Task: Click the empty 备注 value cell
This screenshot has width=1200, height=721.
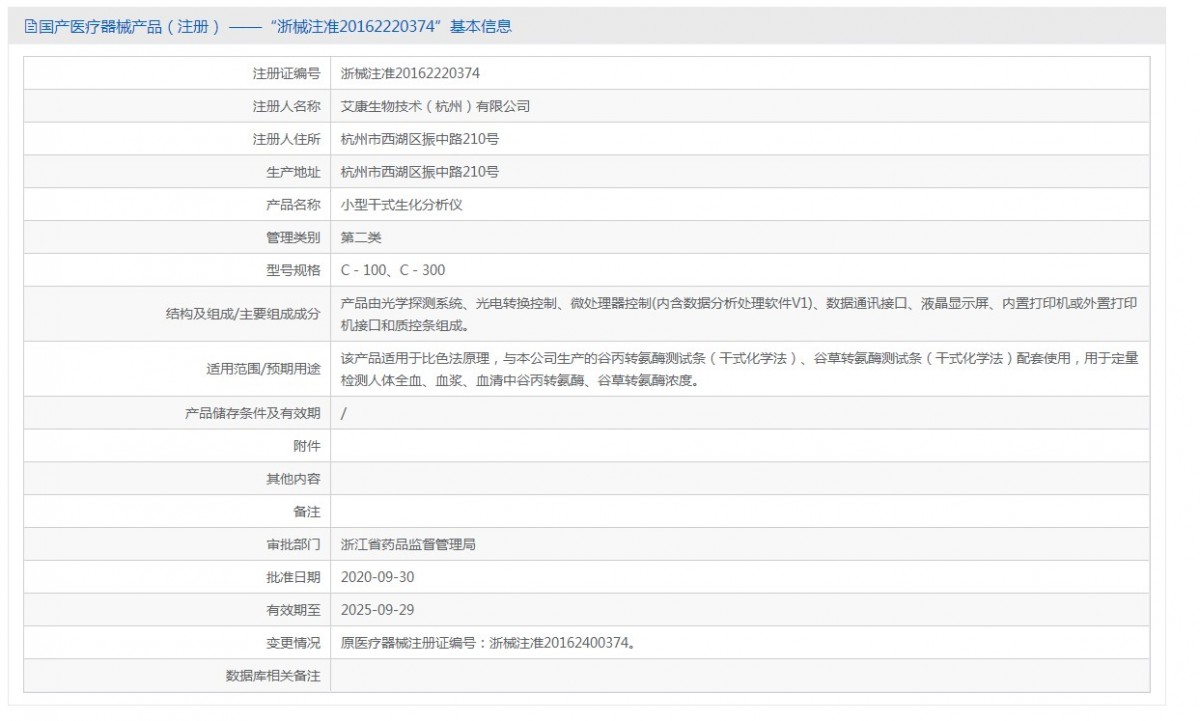Action: coord(740,512)
